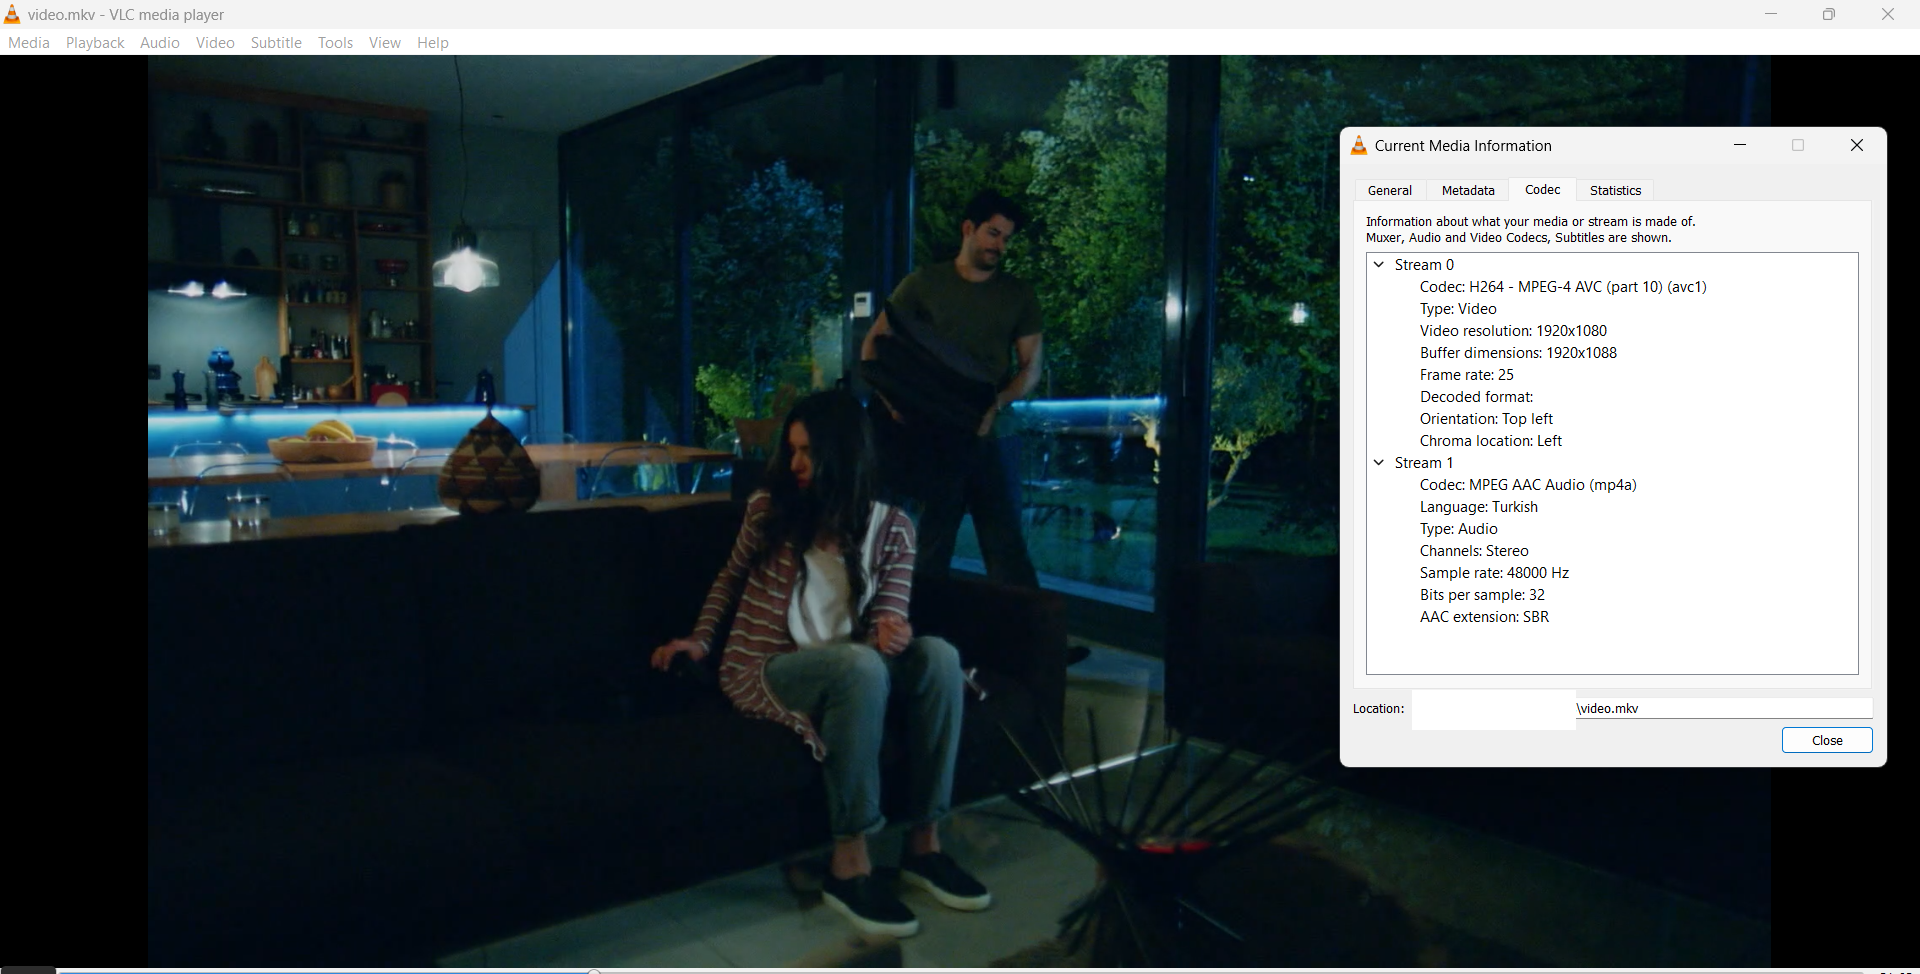
Task: Select the Codec tab
Action: click(1542, 189)
